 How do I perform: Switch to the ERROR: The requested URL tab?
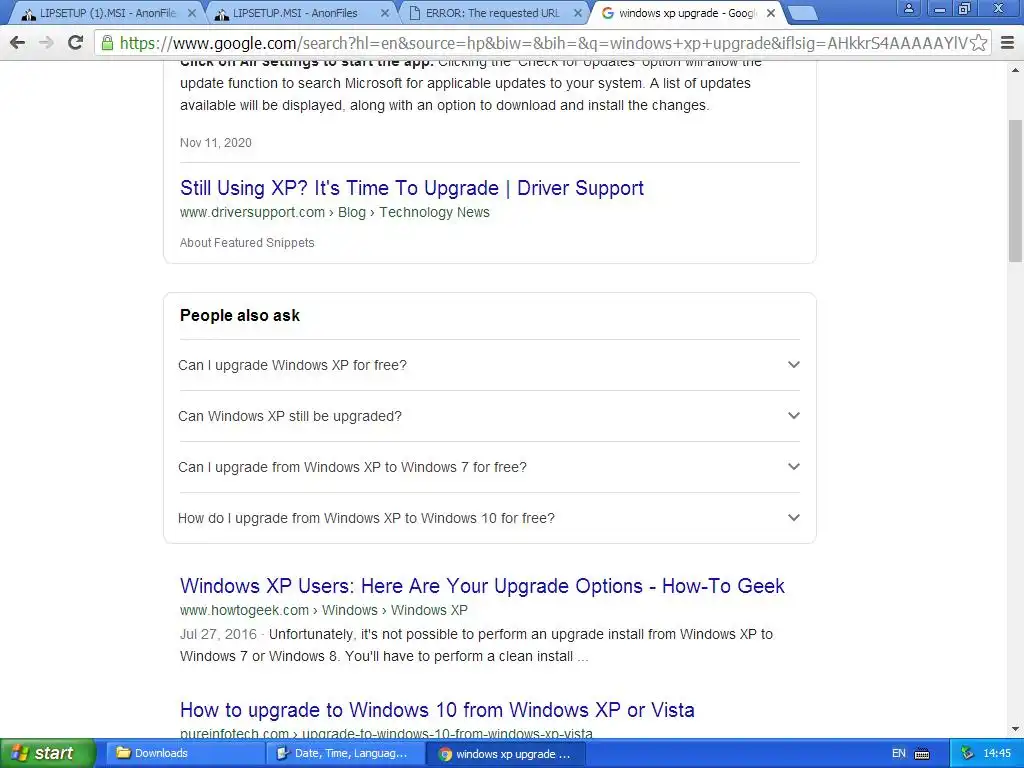(x=492, y=13)
